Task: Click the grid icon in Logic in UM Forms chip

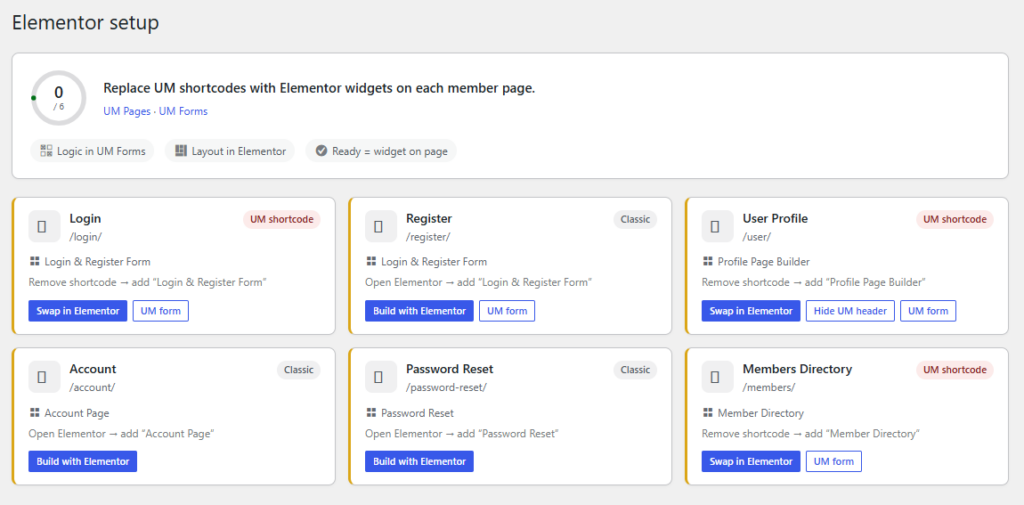Action: 46,151
